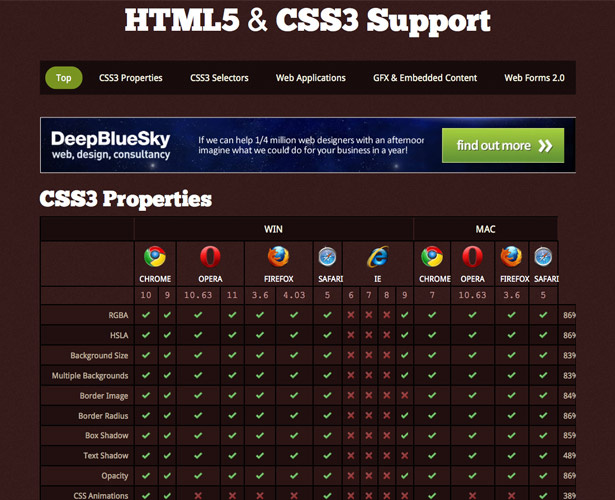
Task: Go to CSS3 Selectors tab
Action: pos(219,78)
